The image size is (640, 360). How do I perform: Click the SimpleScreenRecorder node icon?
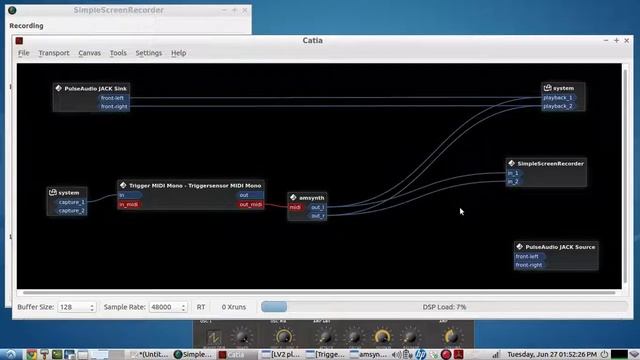coord(511,163)
